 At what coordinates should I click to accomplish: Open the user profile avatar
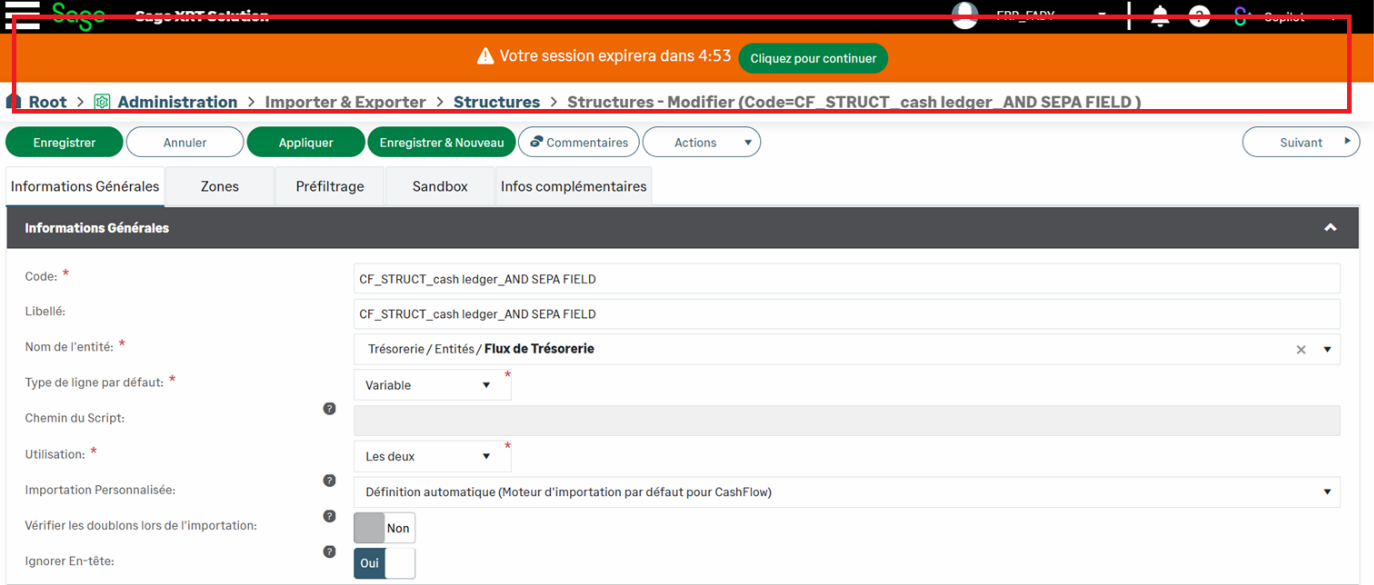click(964, 15)
